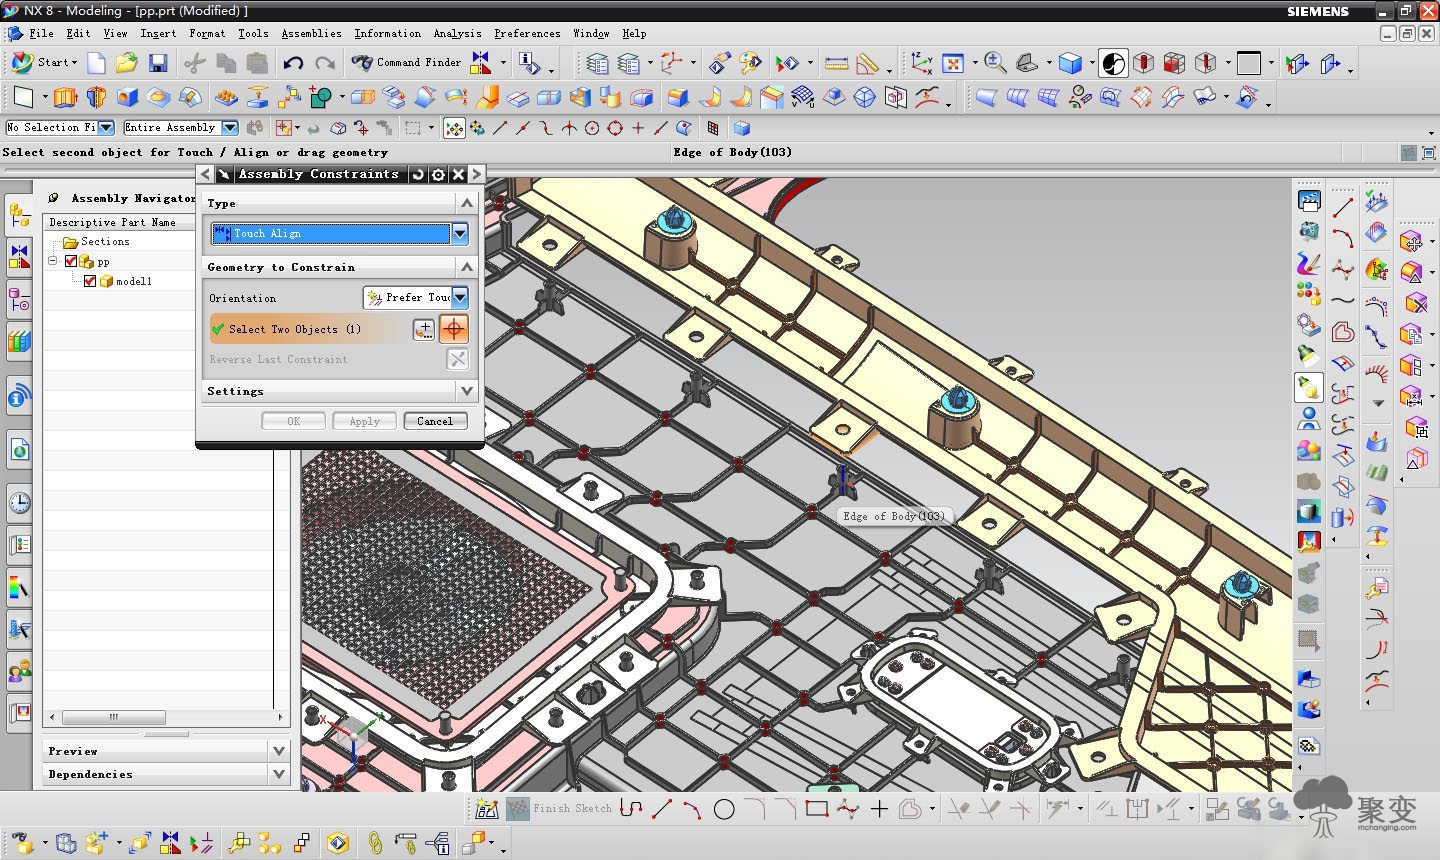Viewport: 1440px width, 860px height.
Task: Undo the last action
Action: point(293,63)
